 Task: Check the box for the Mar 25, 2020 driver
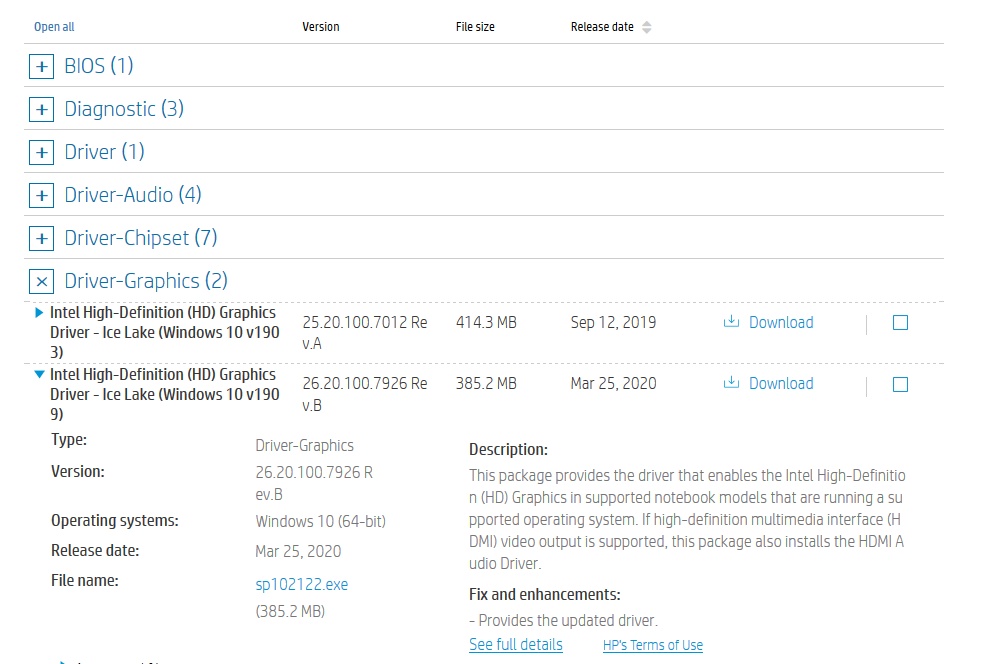click(899, 384)
